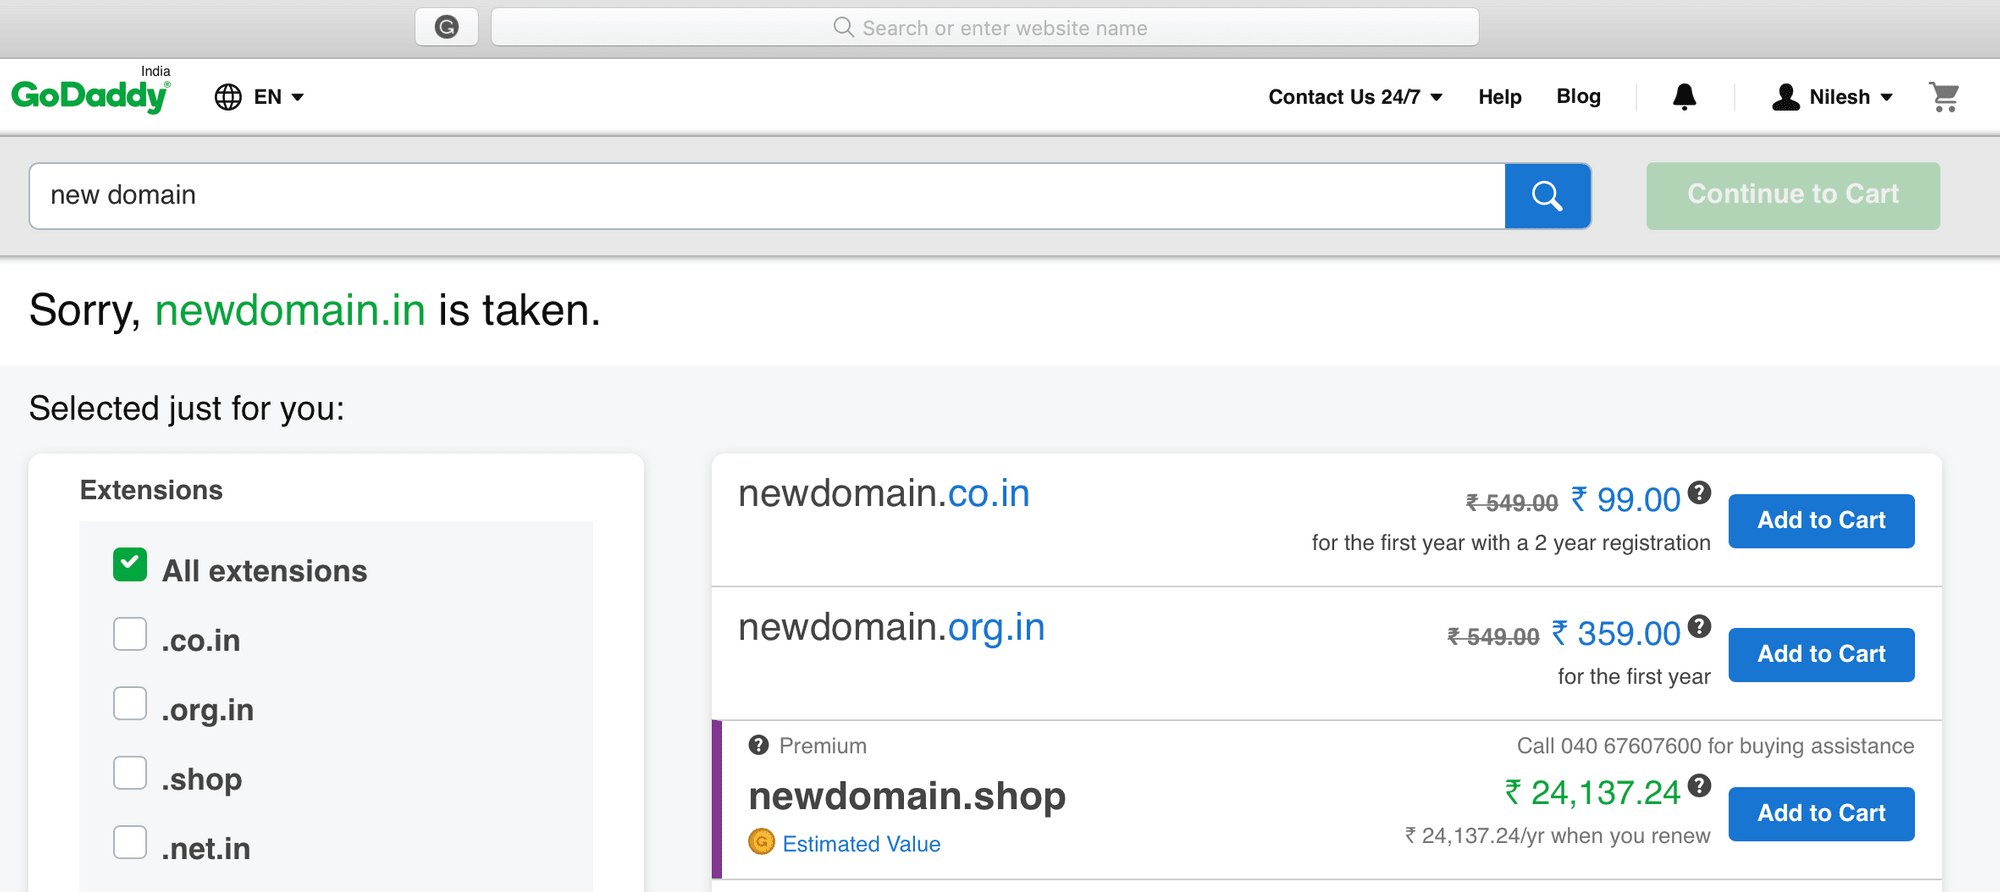Click the user profile icon beside Nilesh

pos(1785,97)
